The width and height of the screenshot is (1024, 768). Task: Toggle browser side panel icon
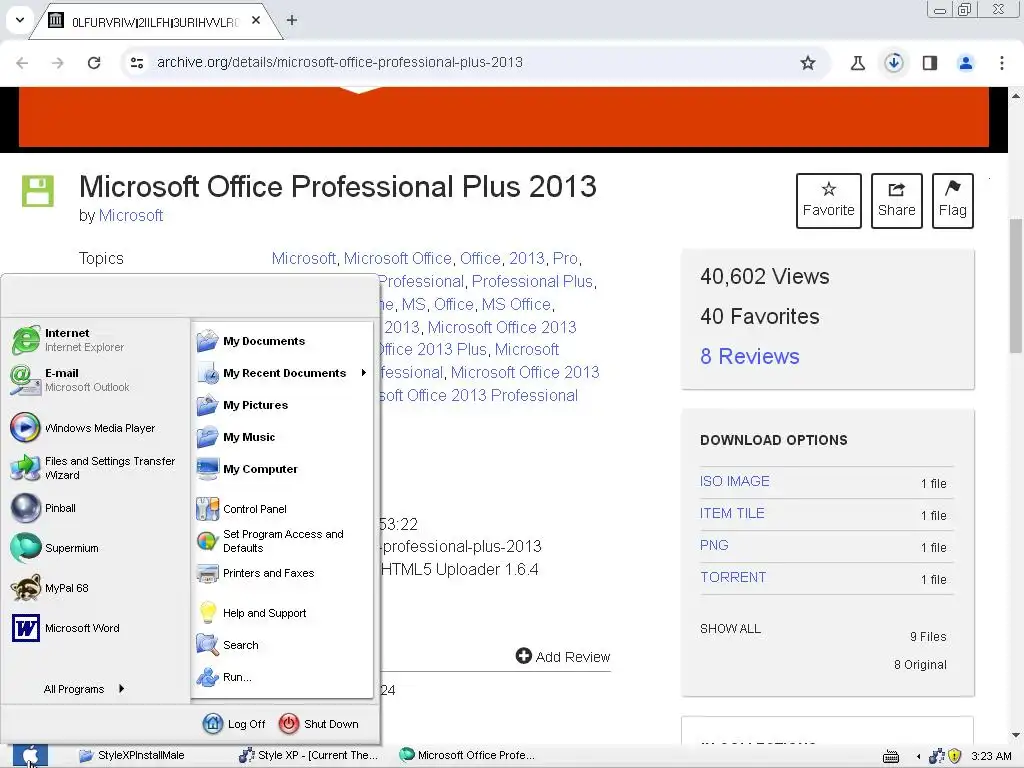pyautogui.click(x=930, y=63)
